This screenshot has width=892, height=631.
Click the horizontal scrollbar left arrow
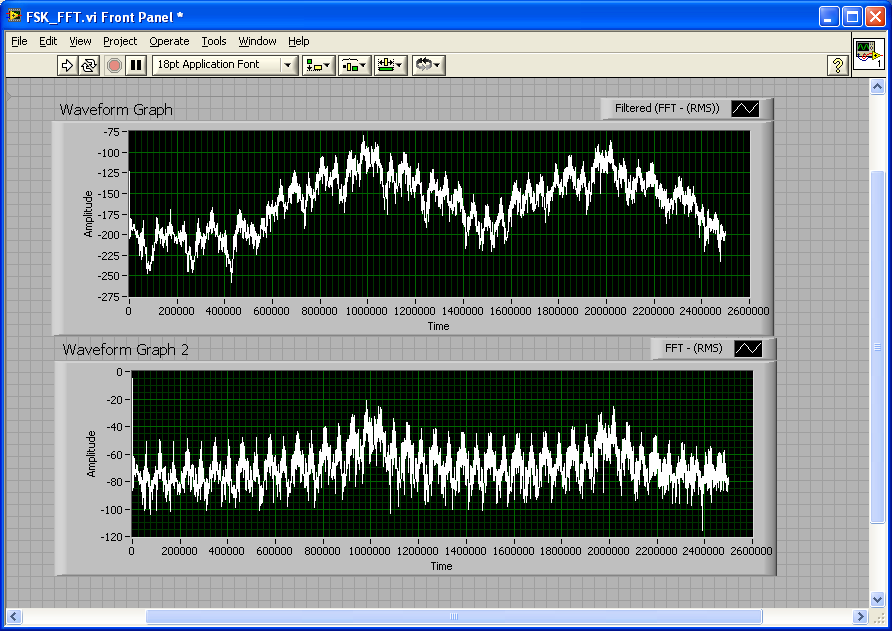tap(14, 616)
